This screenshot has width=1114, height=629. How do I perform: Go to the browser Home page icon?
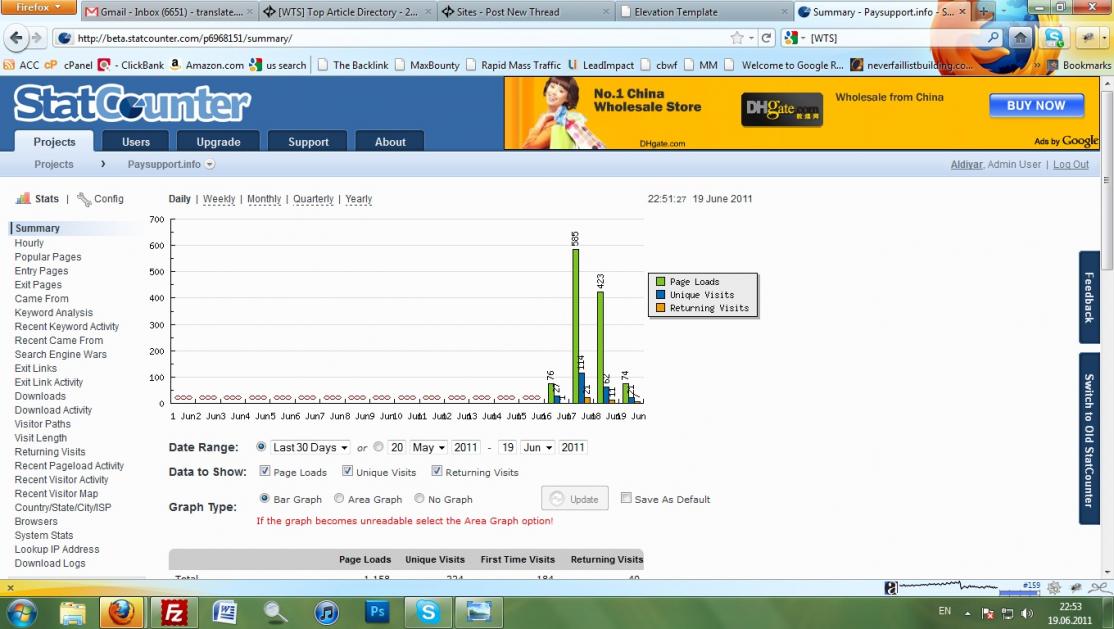click(1020, 38)
